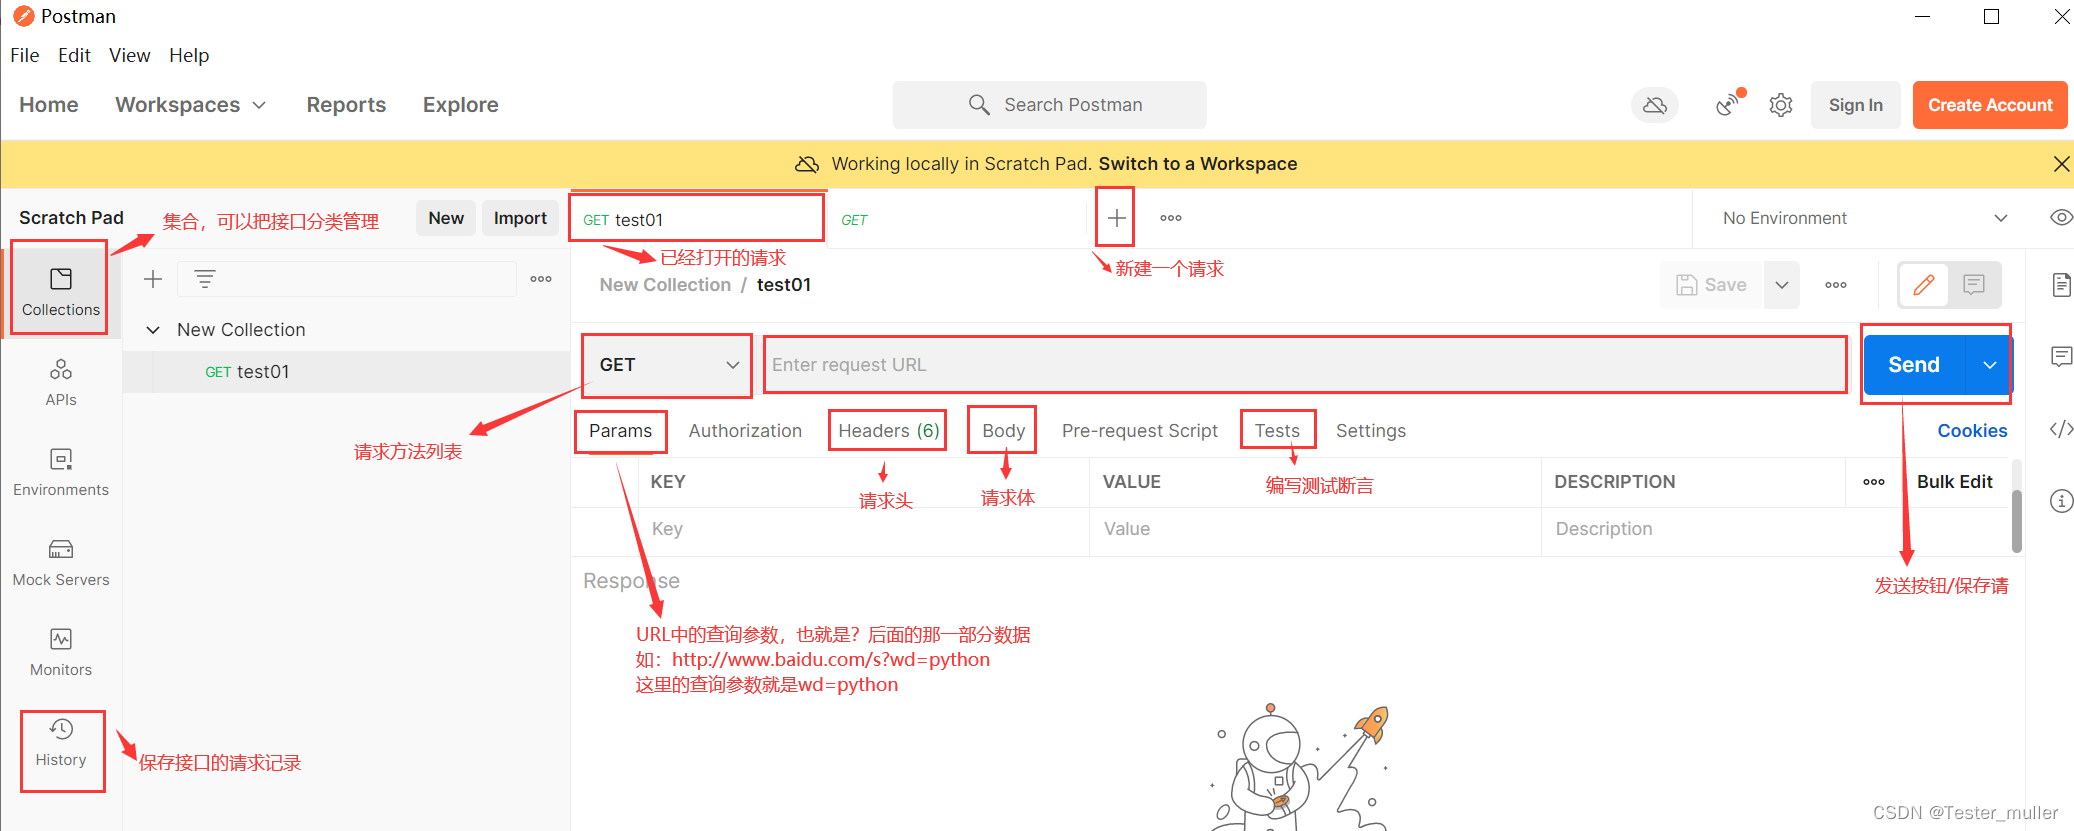Click the Enter request URL field
This screenshot has height=831, width=2074.
(x=1305, y=365)
